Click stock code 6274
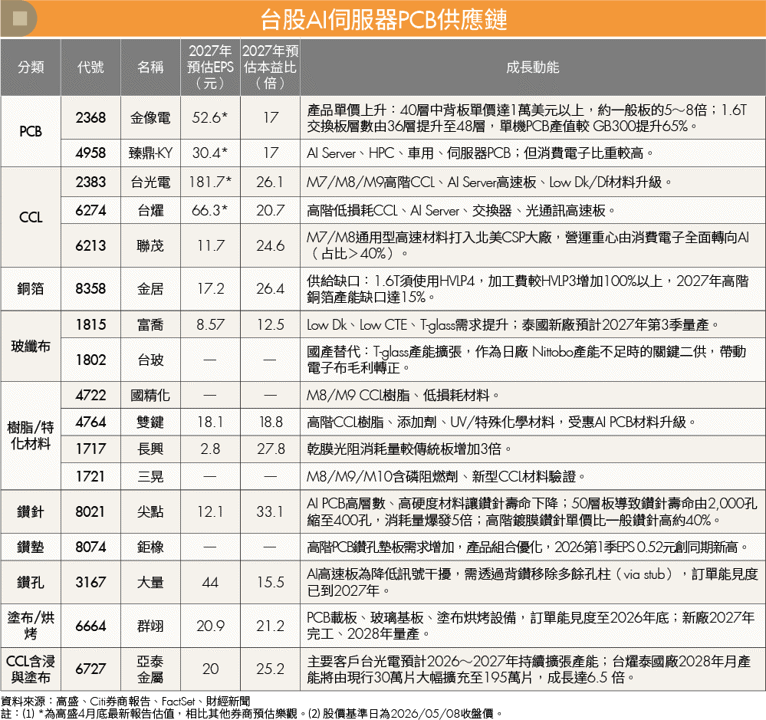The image size is (766, 720). pos(90,211)
